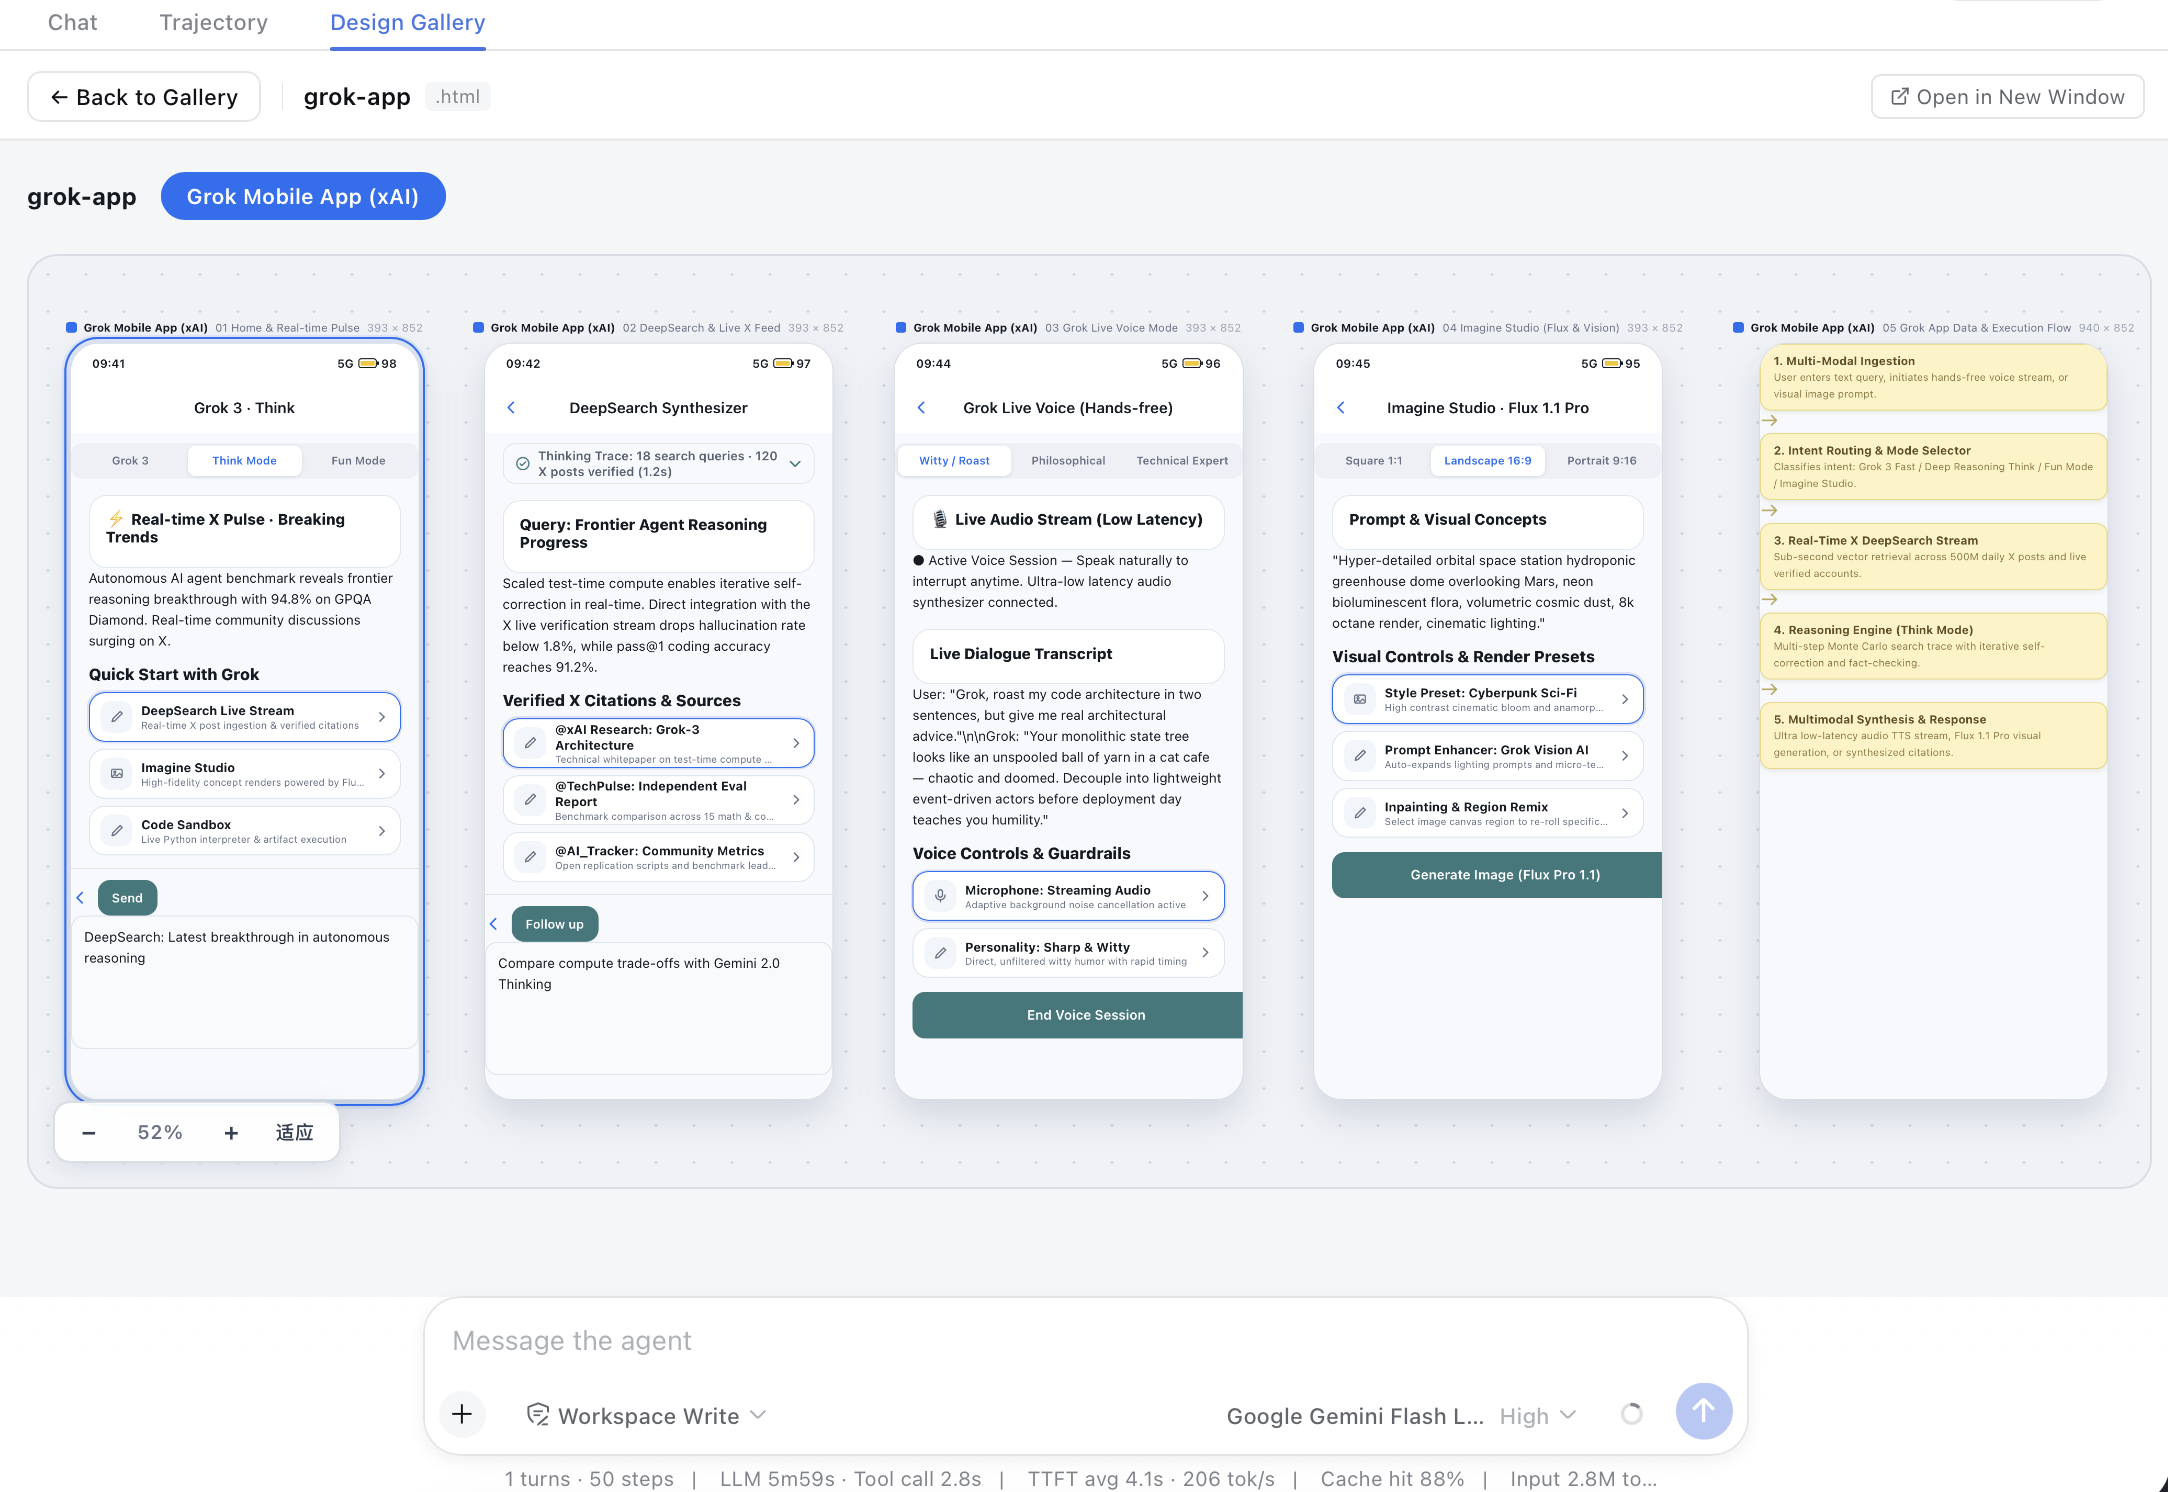Click back chevron in Imagine Studio header

pyautogui.click(x=1341, y=408)
